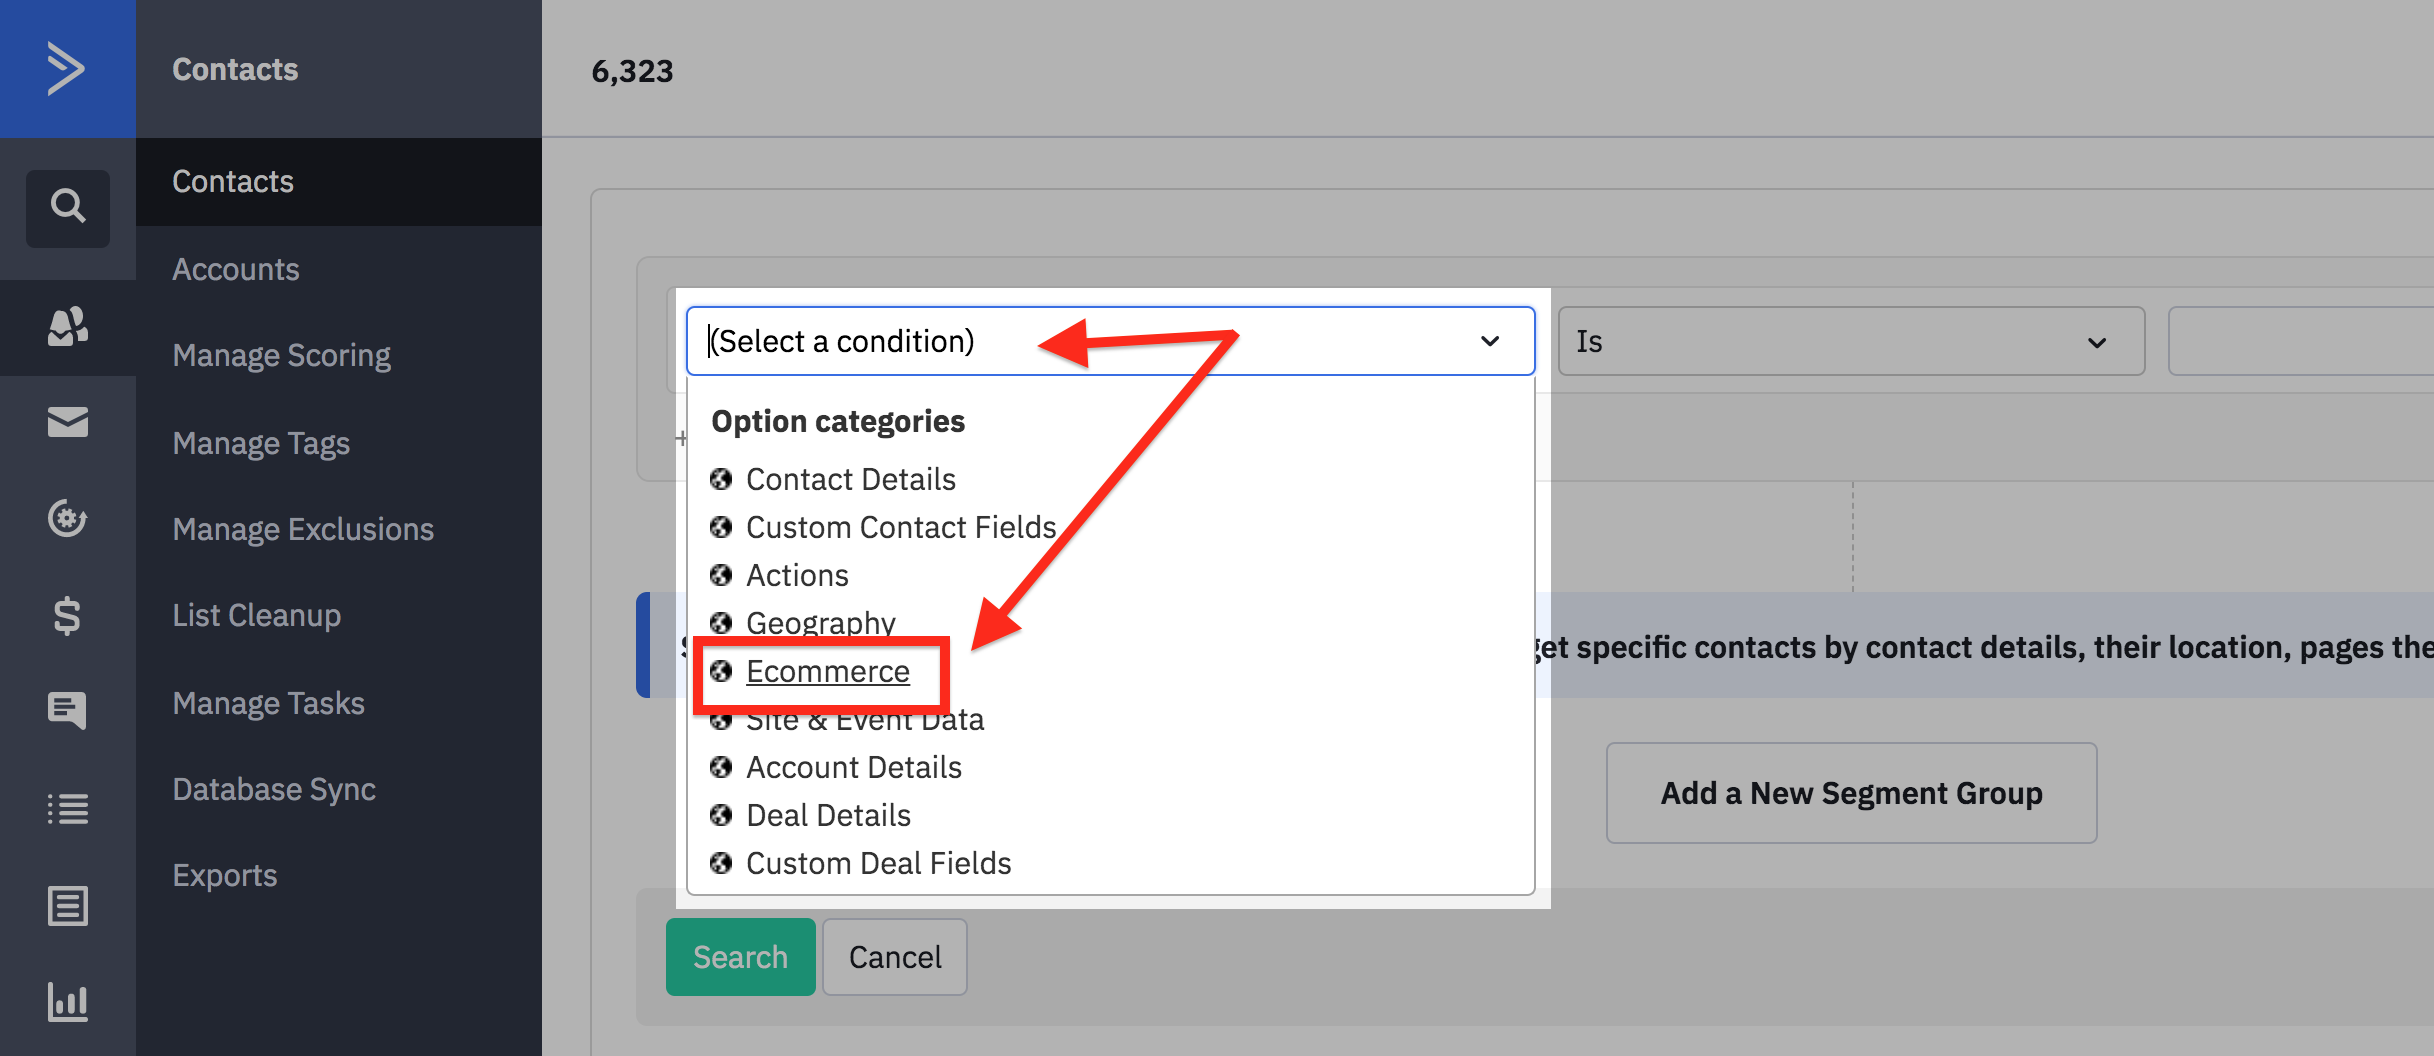Click the Contacts sidebar header

[x=235, y=69]
